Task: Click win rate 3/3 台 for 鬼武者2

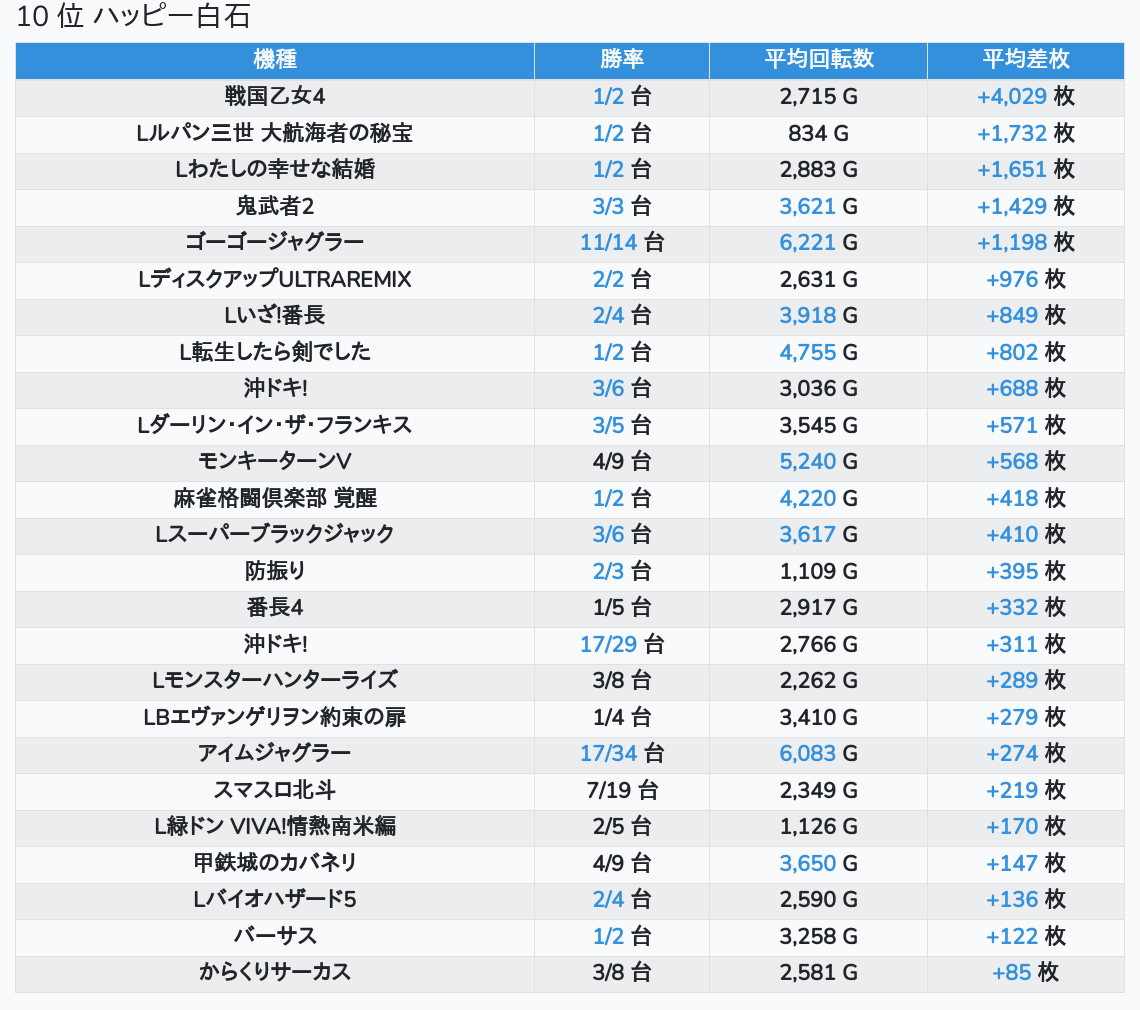Action: [622, 206]
